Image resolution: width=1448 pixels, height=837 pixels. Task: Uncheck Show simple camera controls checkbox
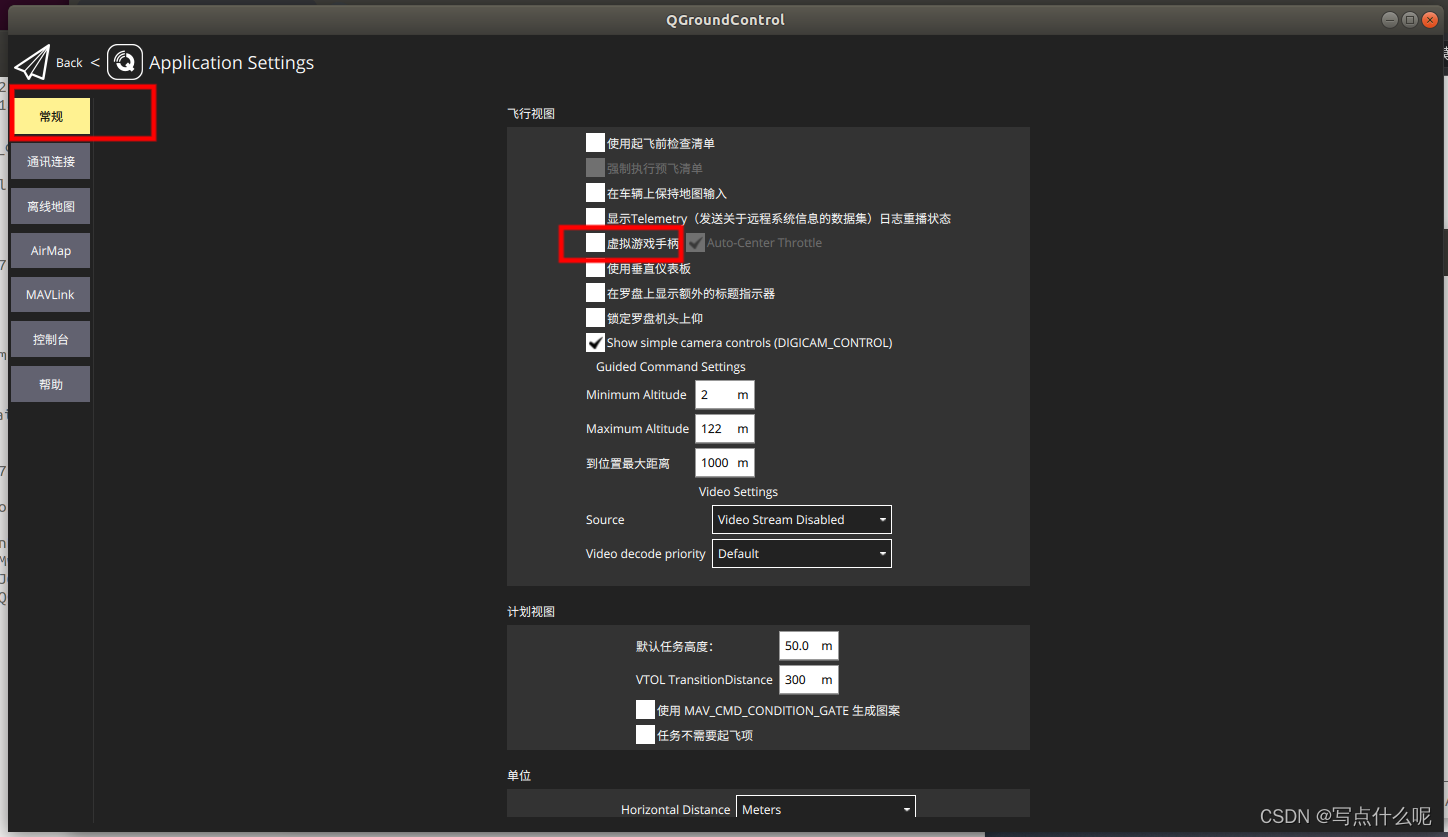pyautogui.click(x=595, y=342)
